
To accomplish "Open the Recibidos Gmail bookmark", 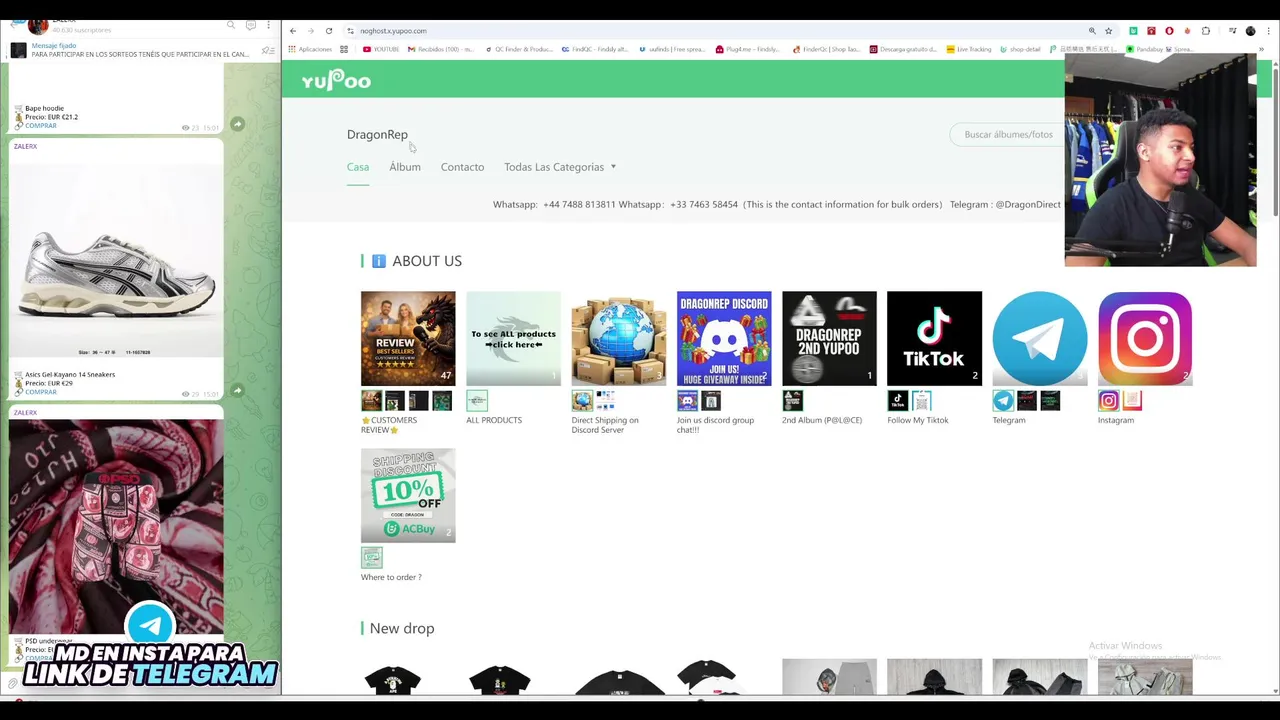I will click(440, 49).
